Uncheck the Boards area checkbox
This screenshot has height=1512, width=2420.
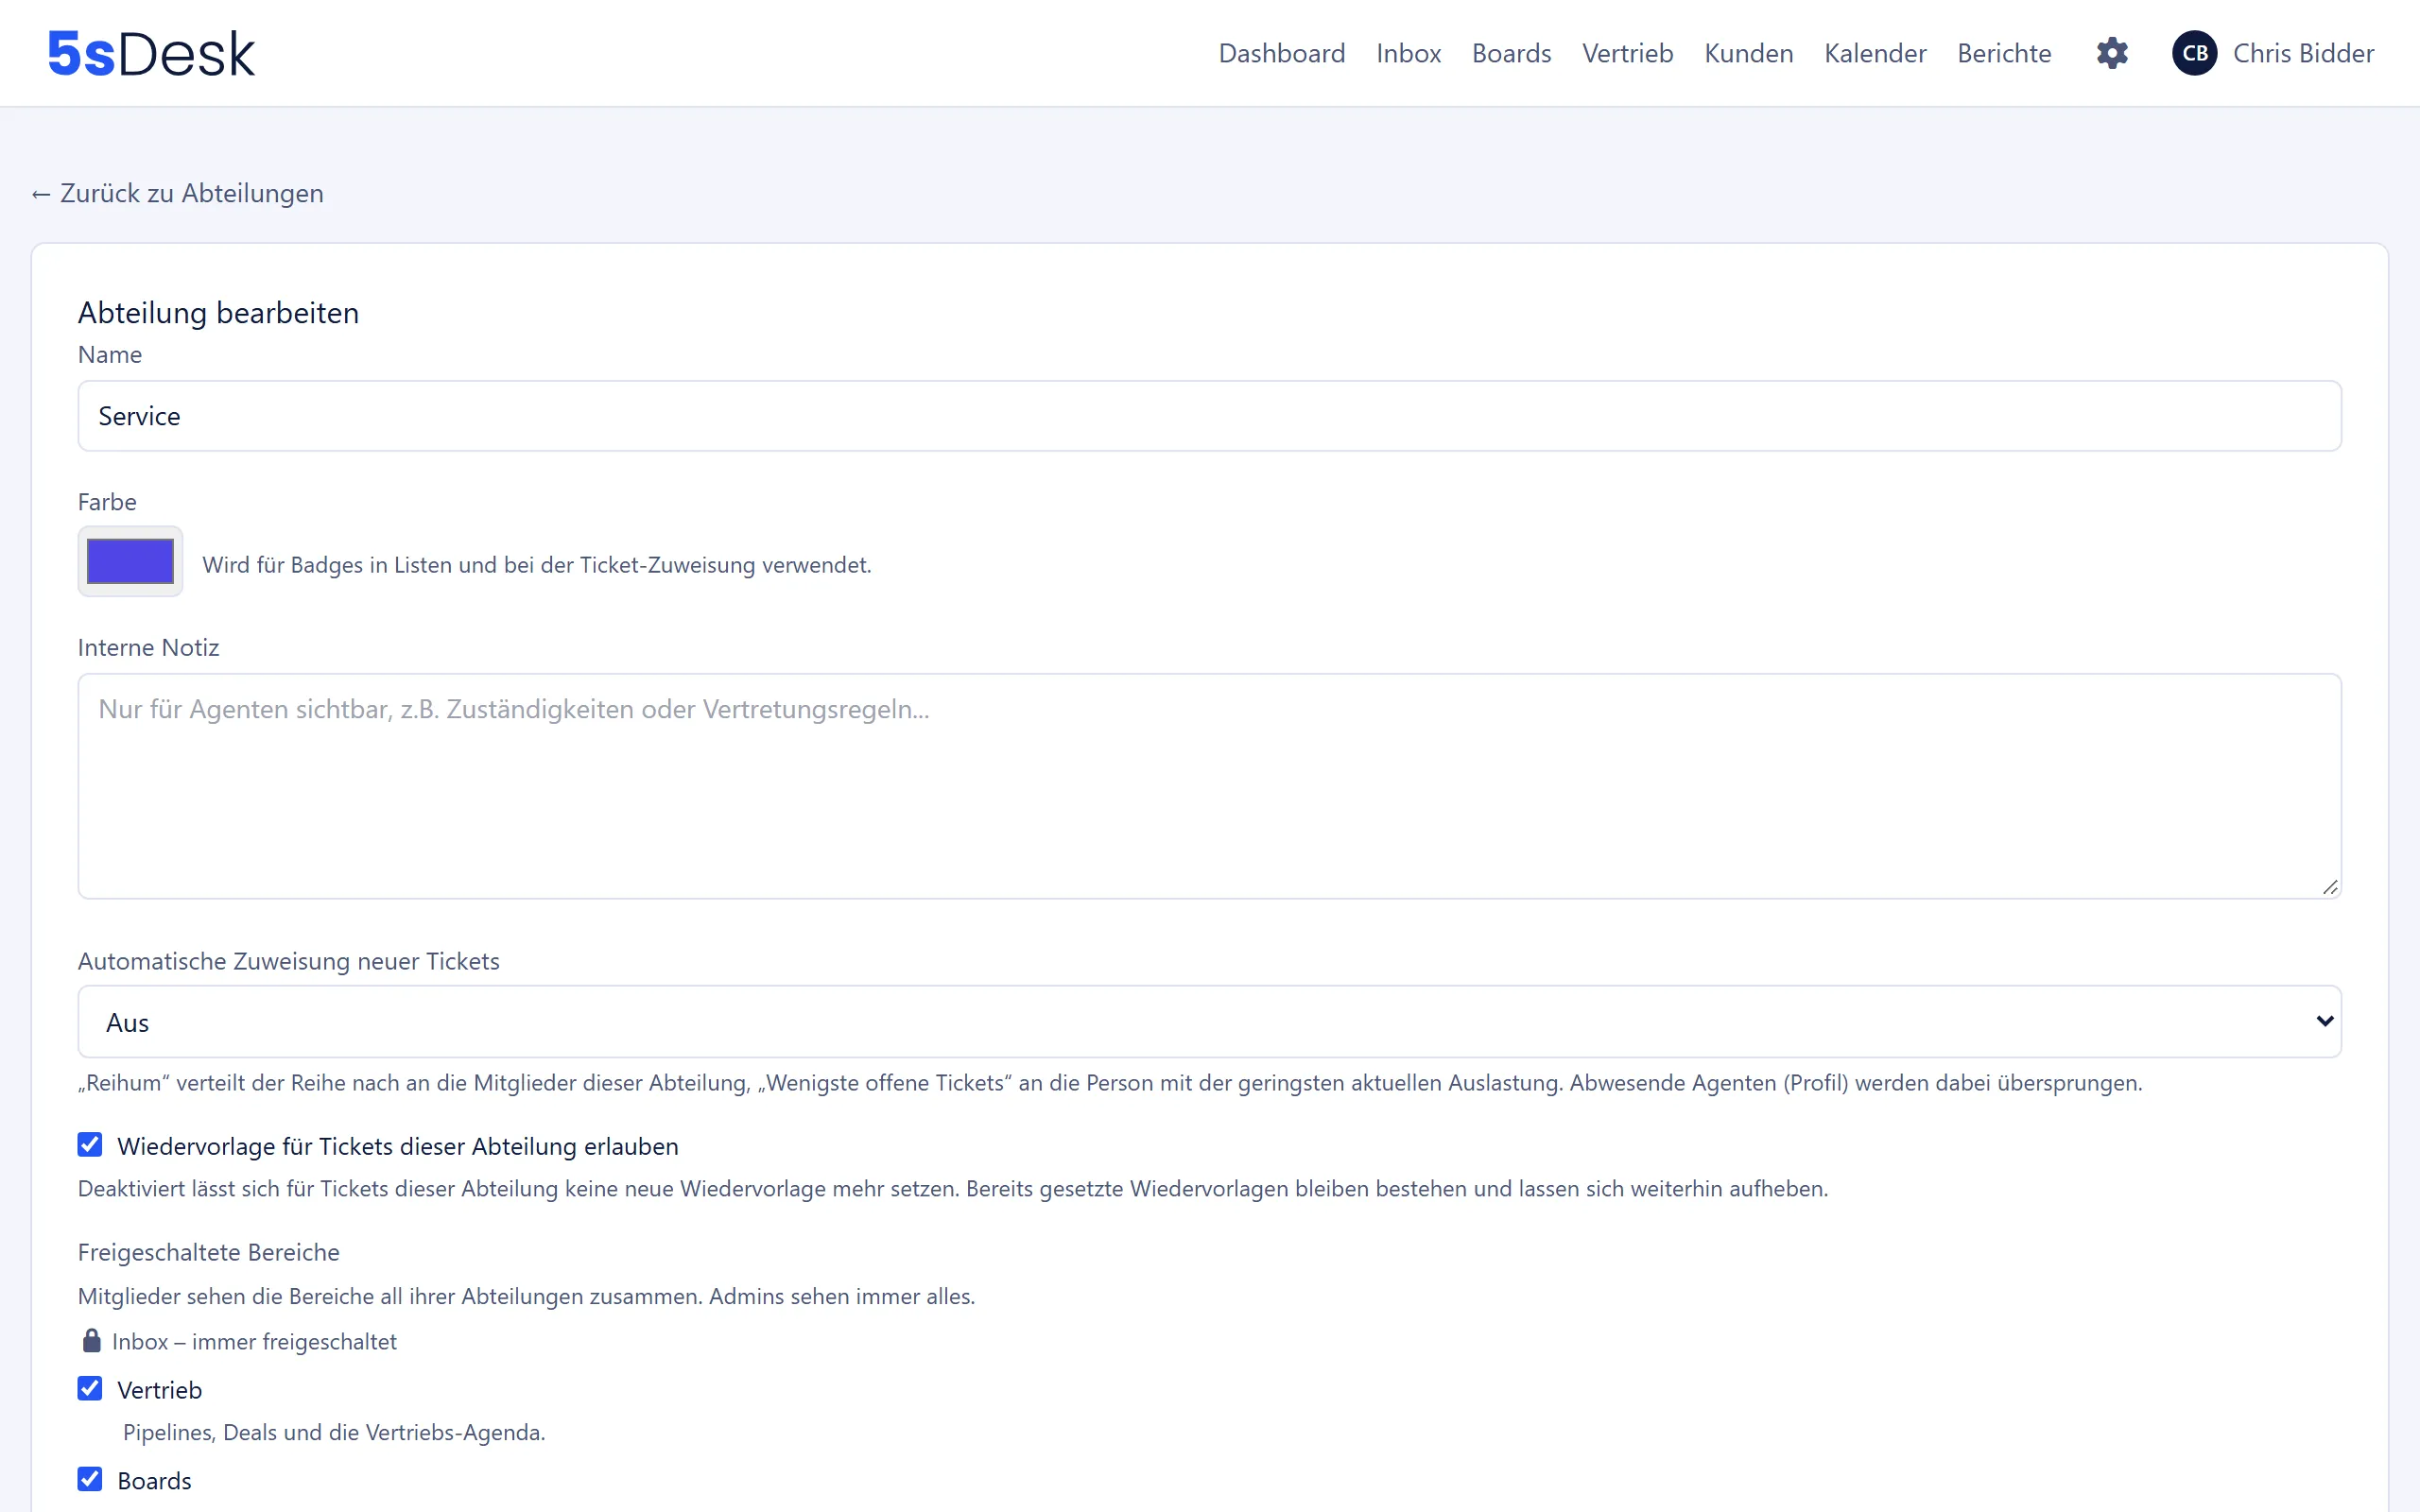(x=90, y=1479)
